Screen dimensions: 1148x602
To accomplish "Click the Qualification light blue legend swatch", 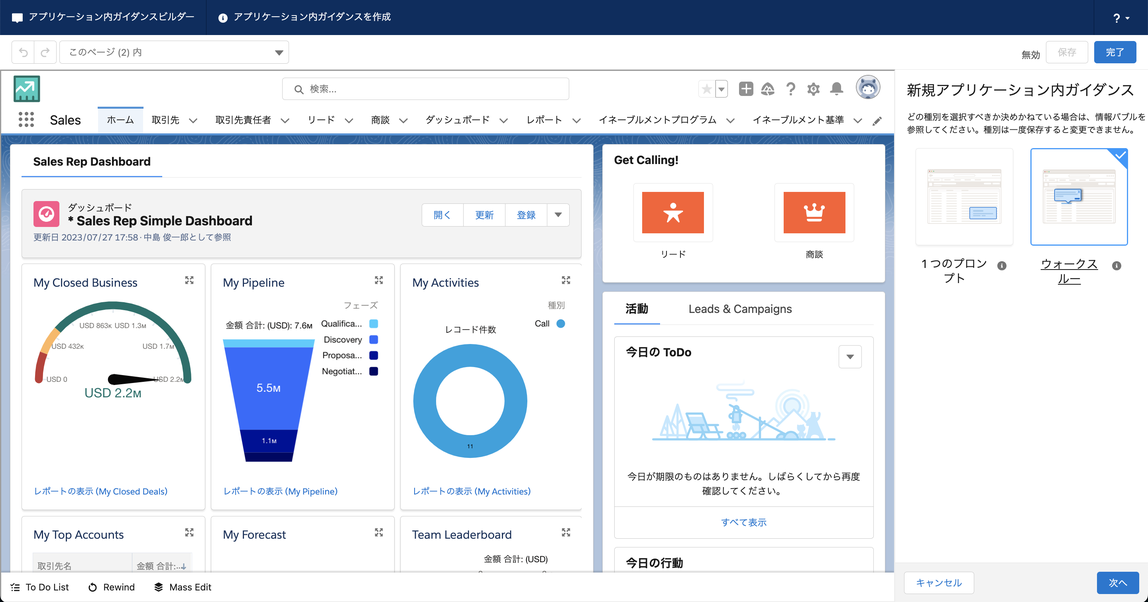I will point(373,324).
